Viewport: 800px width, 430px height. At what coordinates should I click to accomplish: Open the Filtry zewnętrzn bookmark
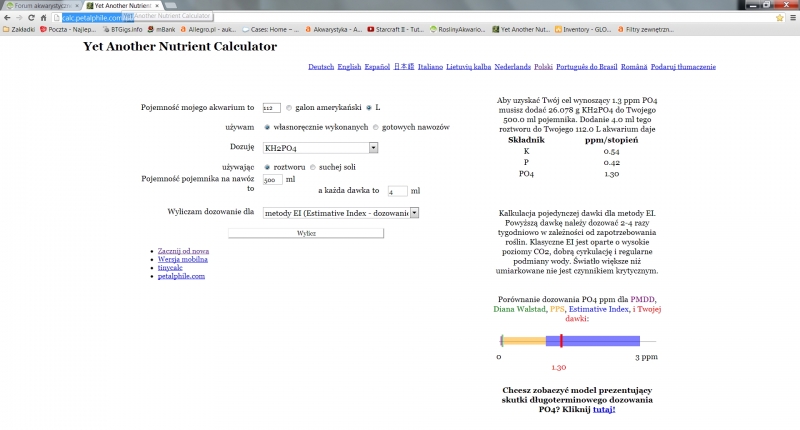pos(646,30)
